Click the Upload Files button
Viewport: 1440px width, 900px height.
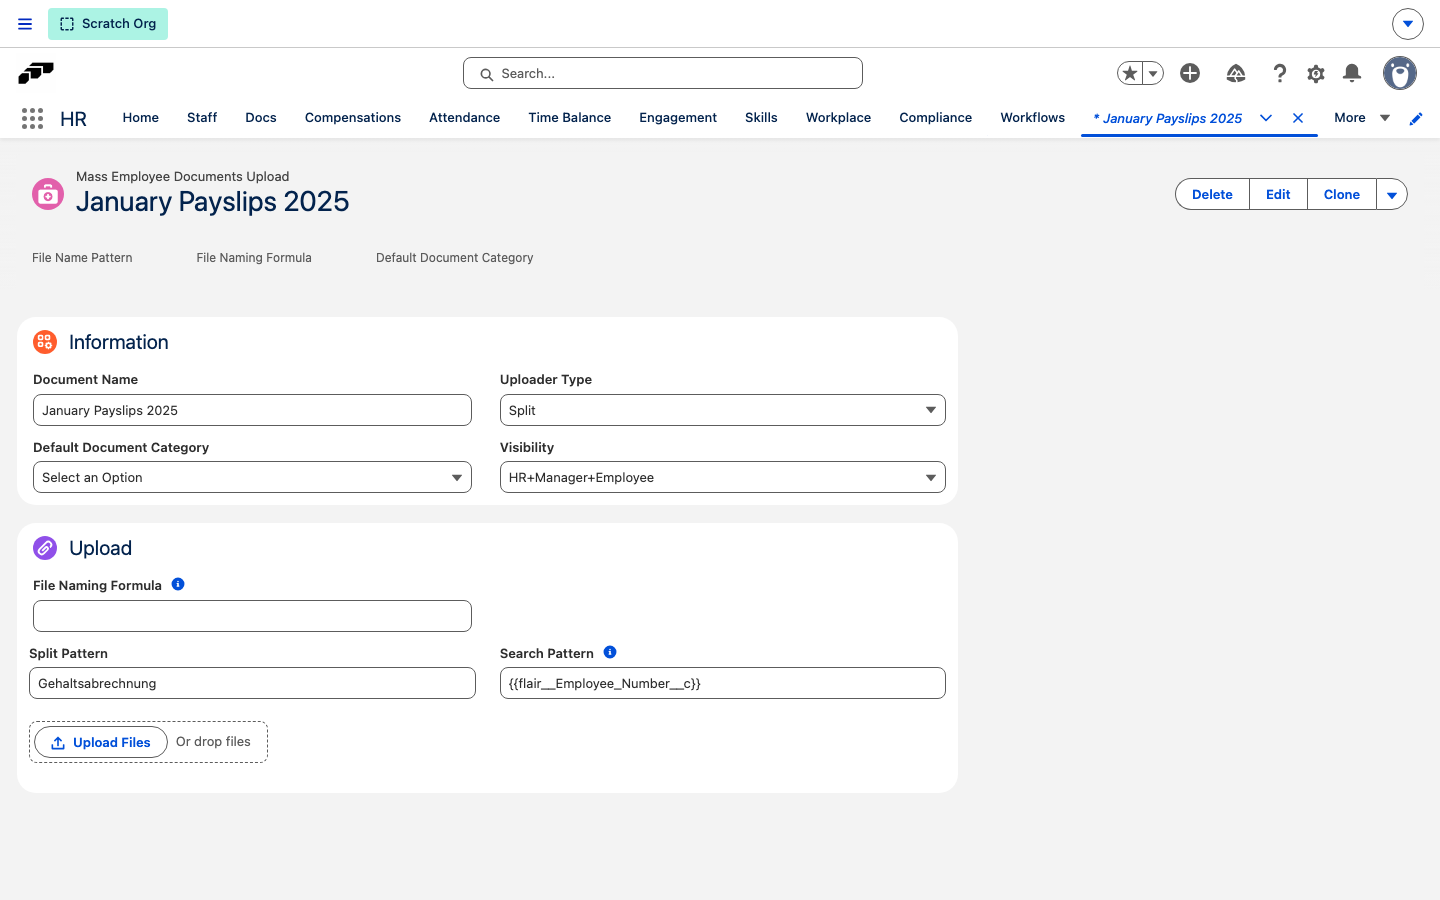pyautogui.click(x=101, y=742)
